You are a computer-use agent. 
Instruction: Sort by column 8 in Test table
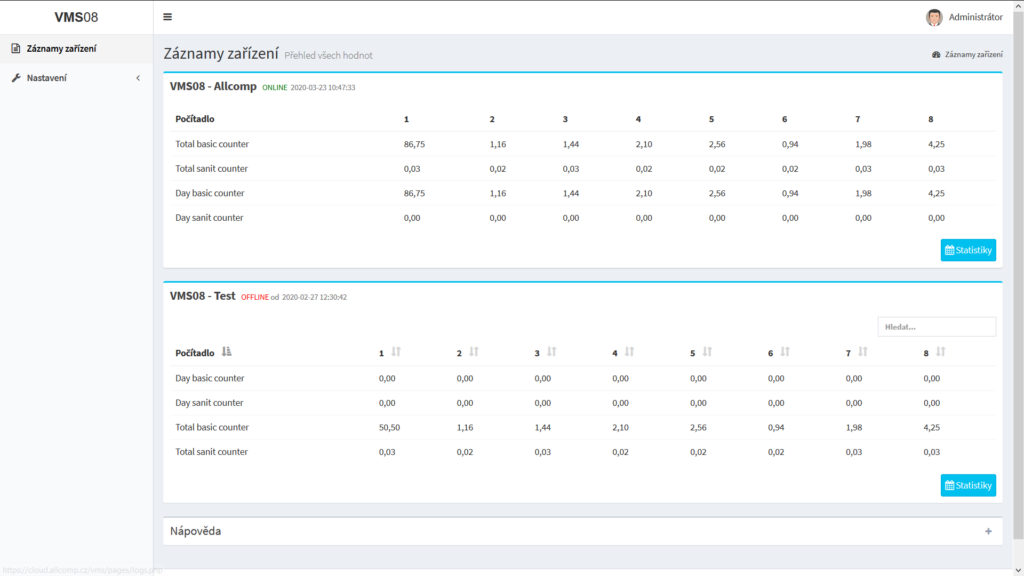pyautogui.click(x=941, y=352)
